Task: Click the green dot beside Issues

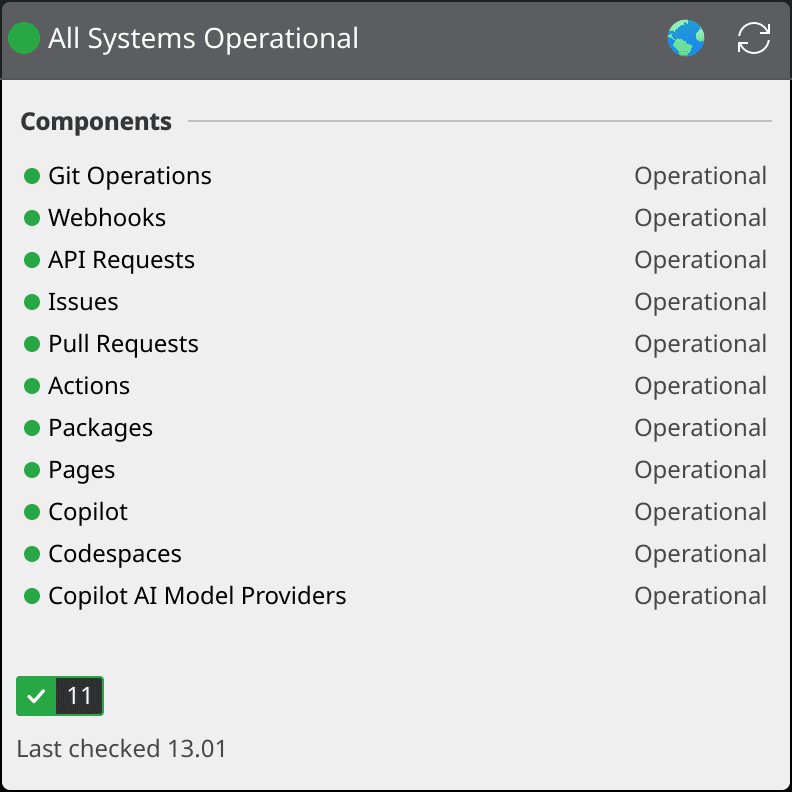Action: coord(32,302)
